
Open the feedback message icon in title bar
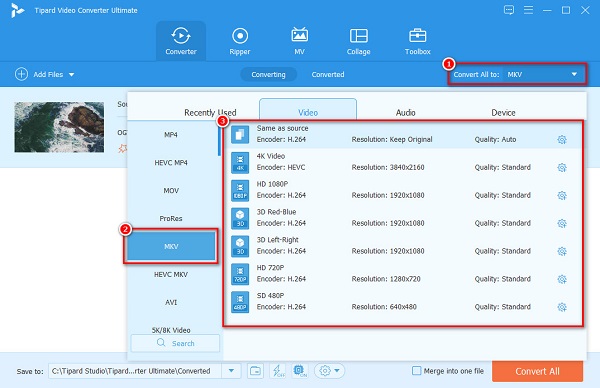click(x=509, y=10)
